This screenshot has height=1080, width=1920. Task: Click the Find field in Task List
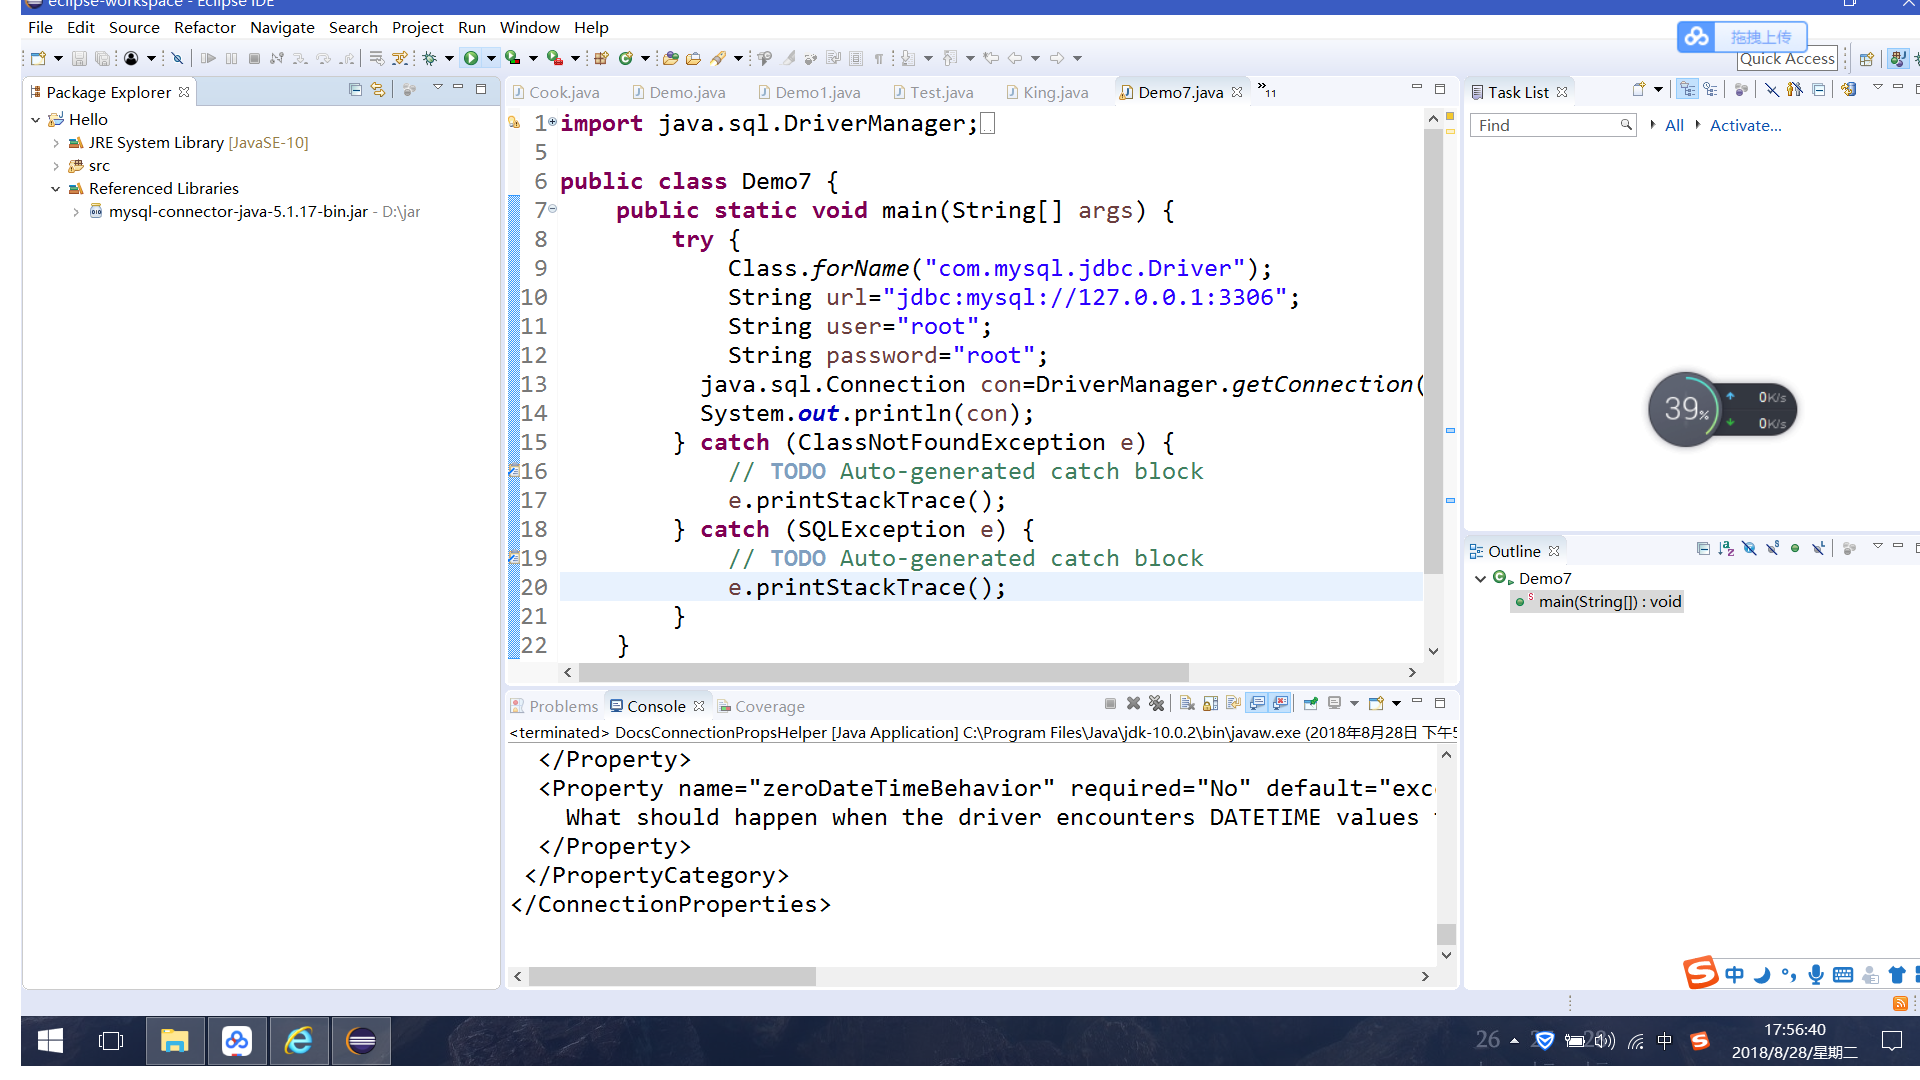coord(1554,125)
